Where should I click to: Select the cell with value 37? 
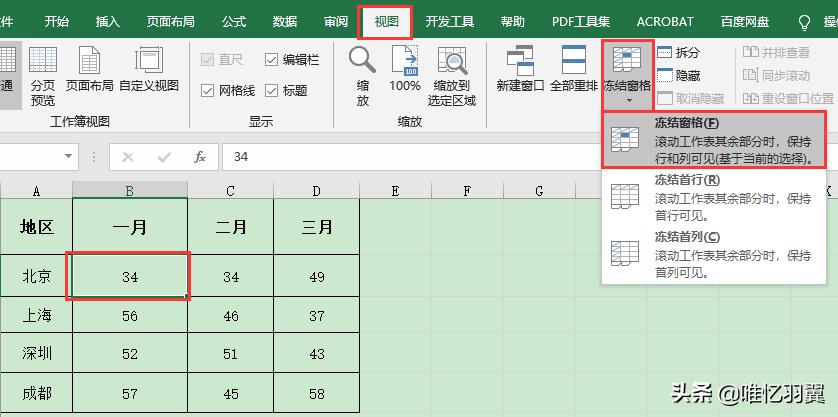[316, 315]
